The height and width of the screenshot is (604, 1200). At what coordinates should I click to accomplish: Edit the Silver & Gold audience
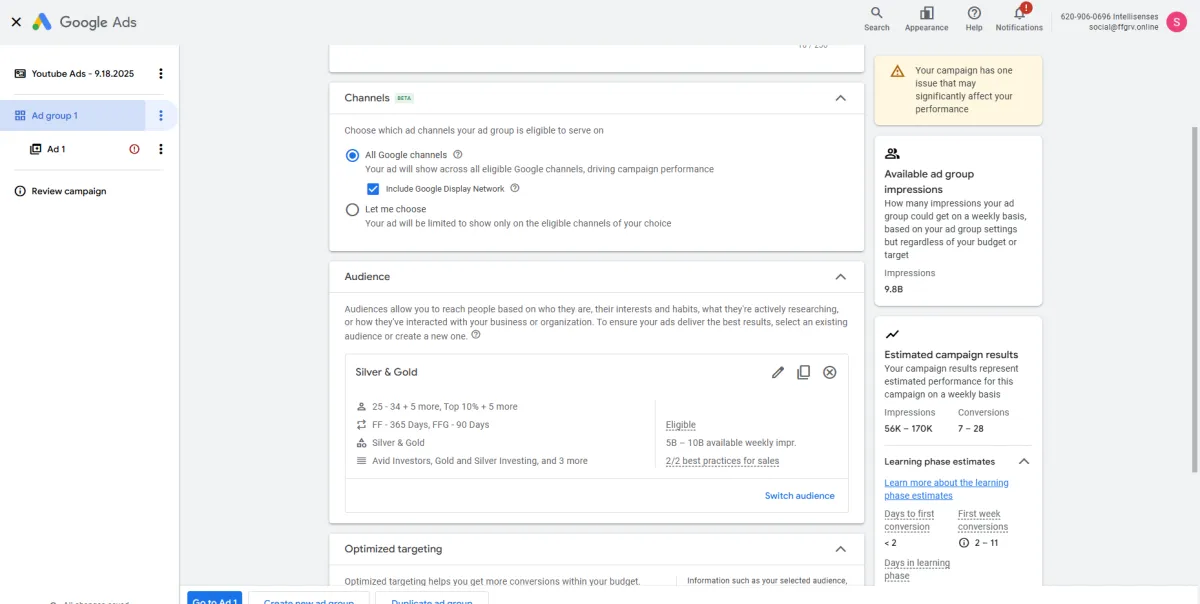[x=778, y=372]
